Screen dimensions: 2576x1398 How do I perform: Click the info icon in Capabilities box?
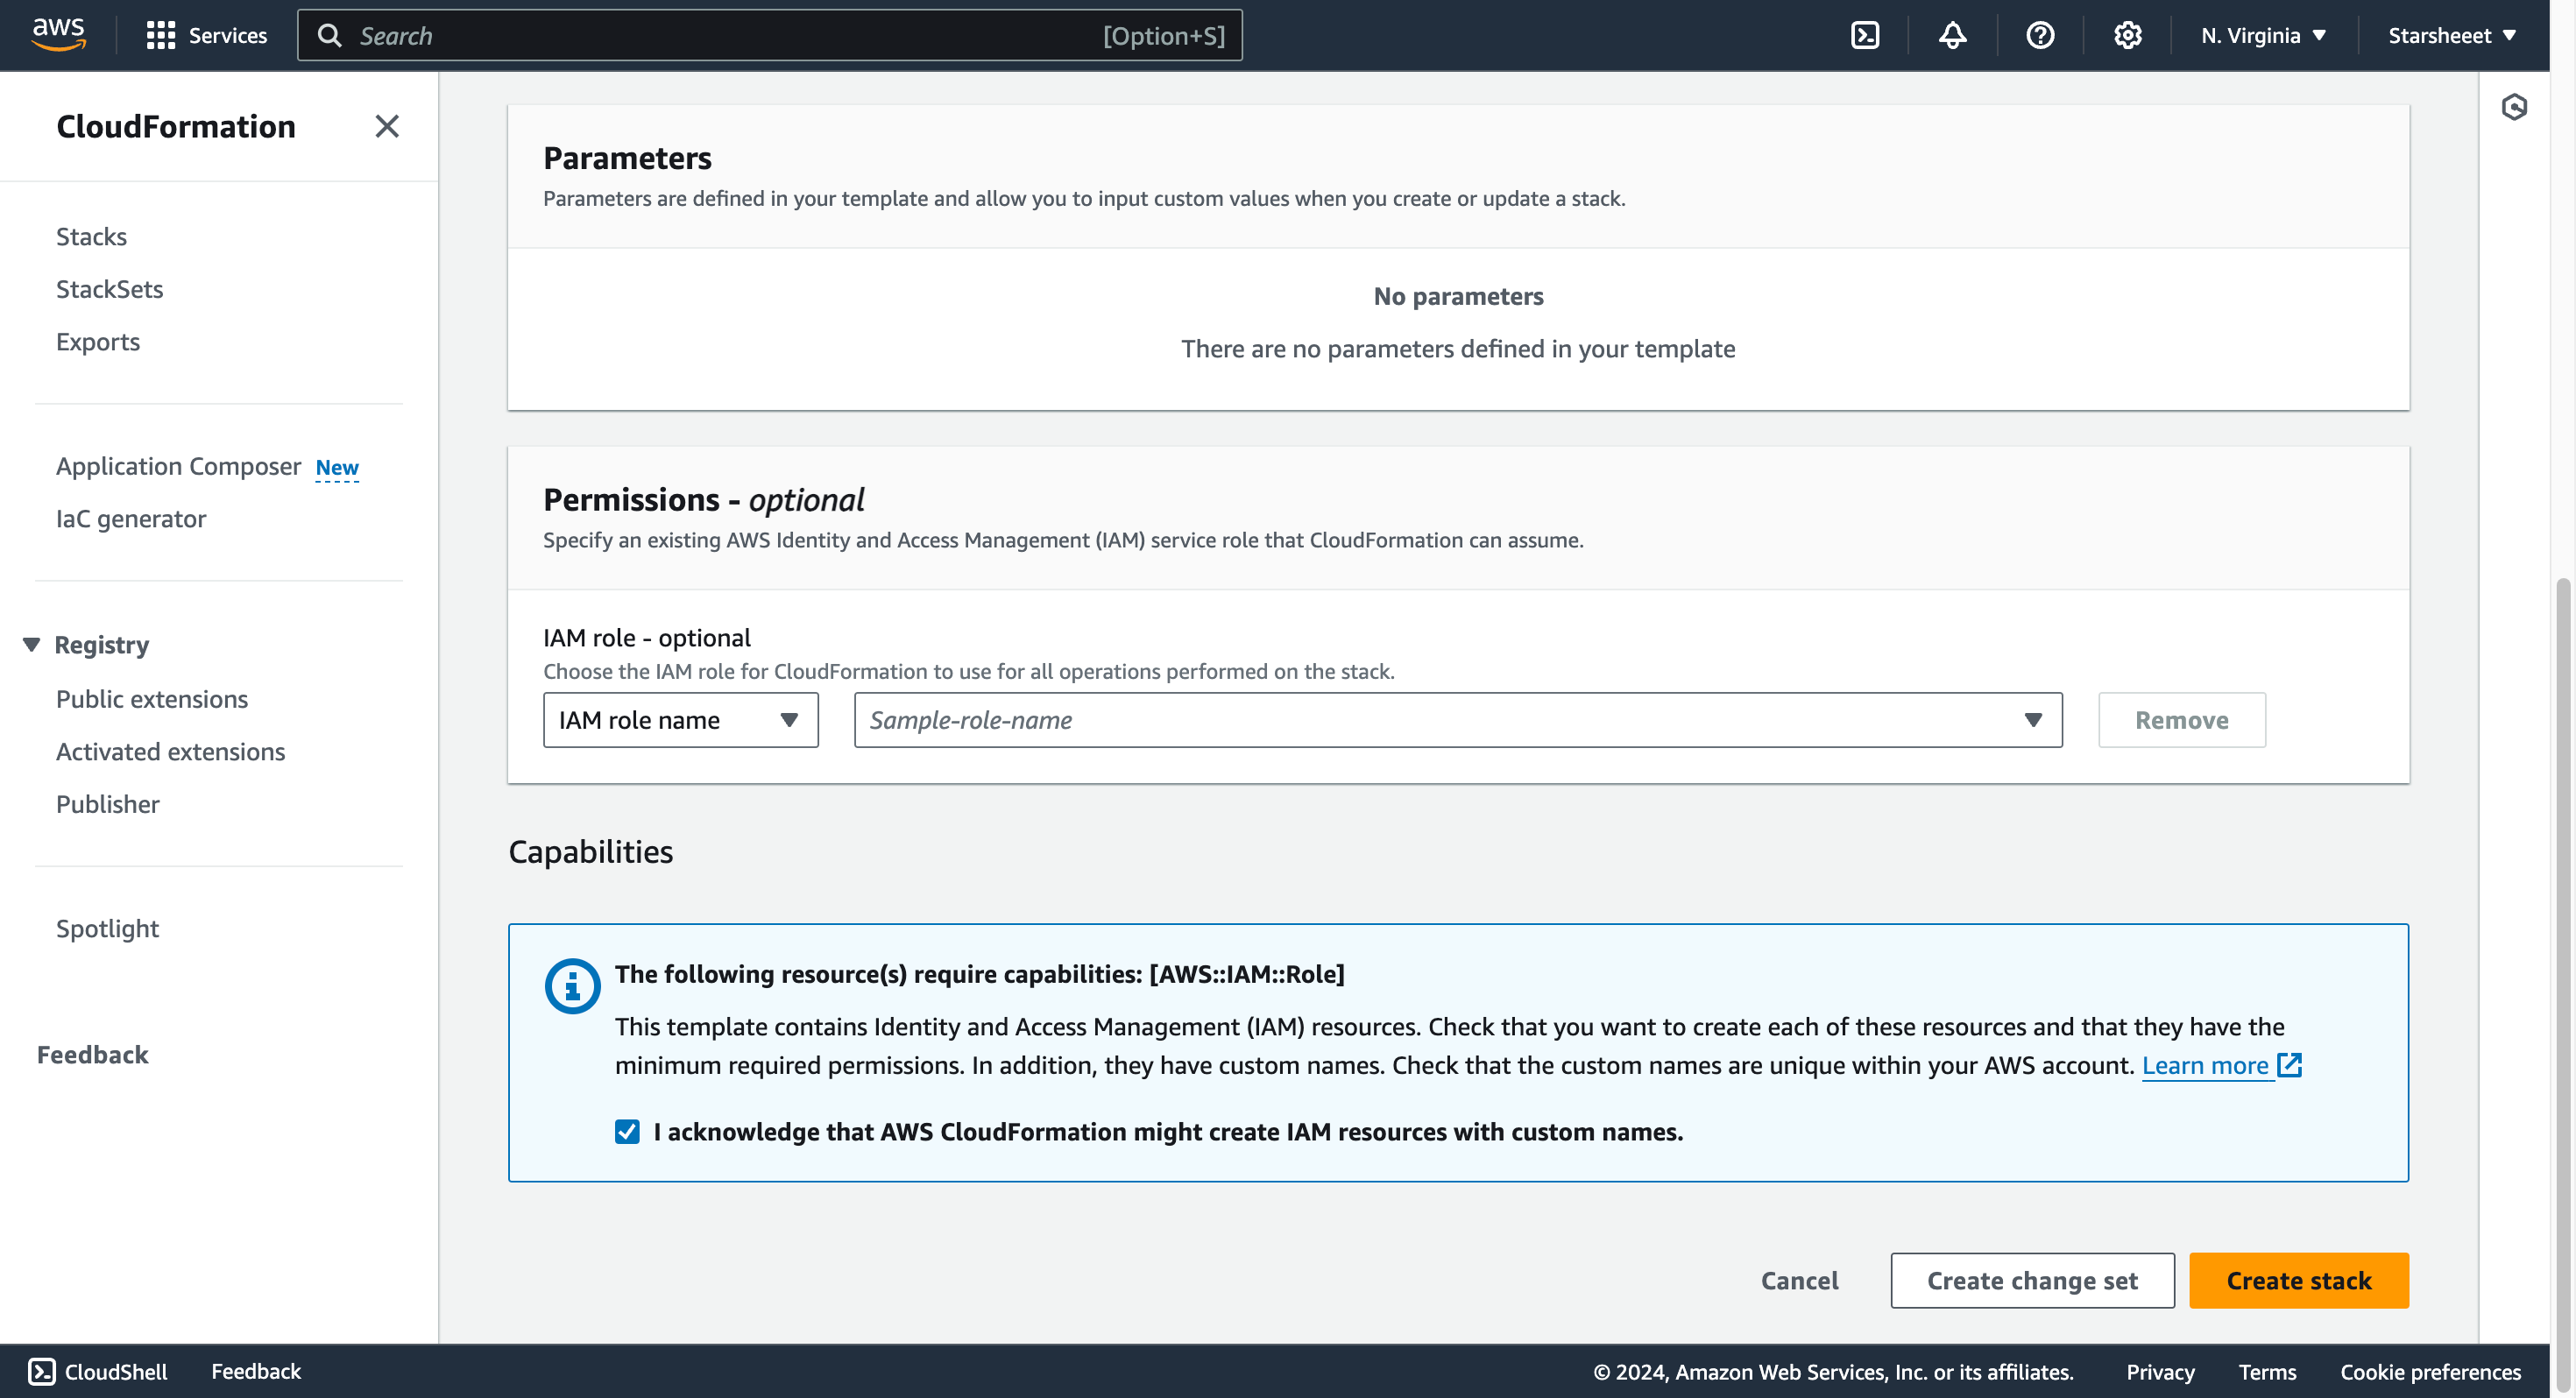click(572, 986)
